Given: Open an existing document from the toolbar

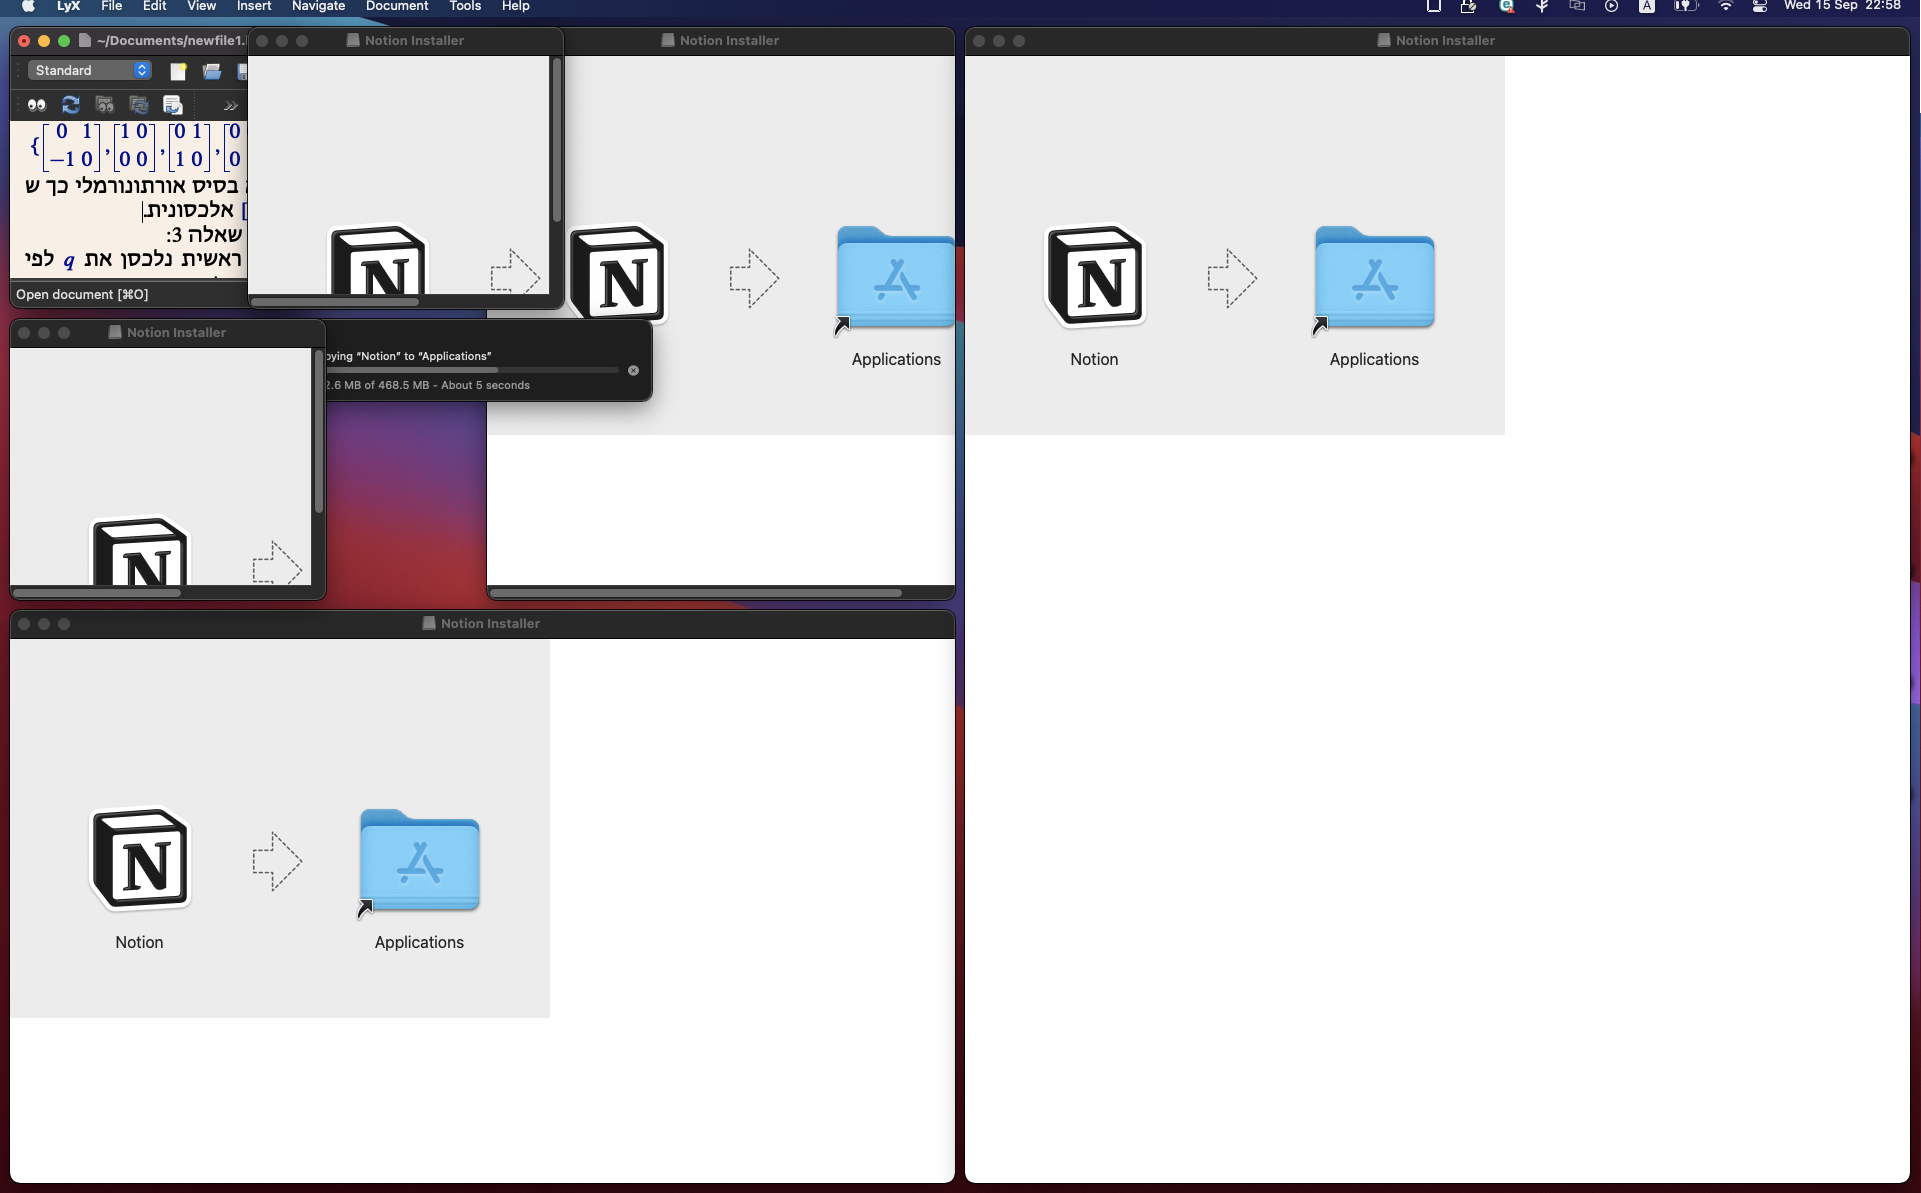Looking at the screenshot, I should click(x=212, y=71).
